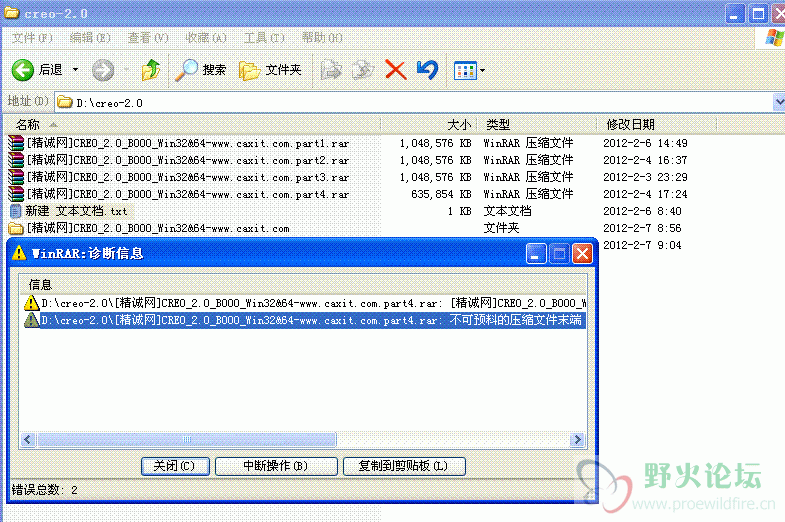Viewport: 785px width, 522px height.
Task: Open the 编辑(E) menu
Action: pos(90,38)
